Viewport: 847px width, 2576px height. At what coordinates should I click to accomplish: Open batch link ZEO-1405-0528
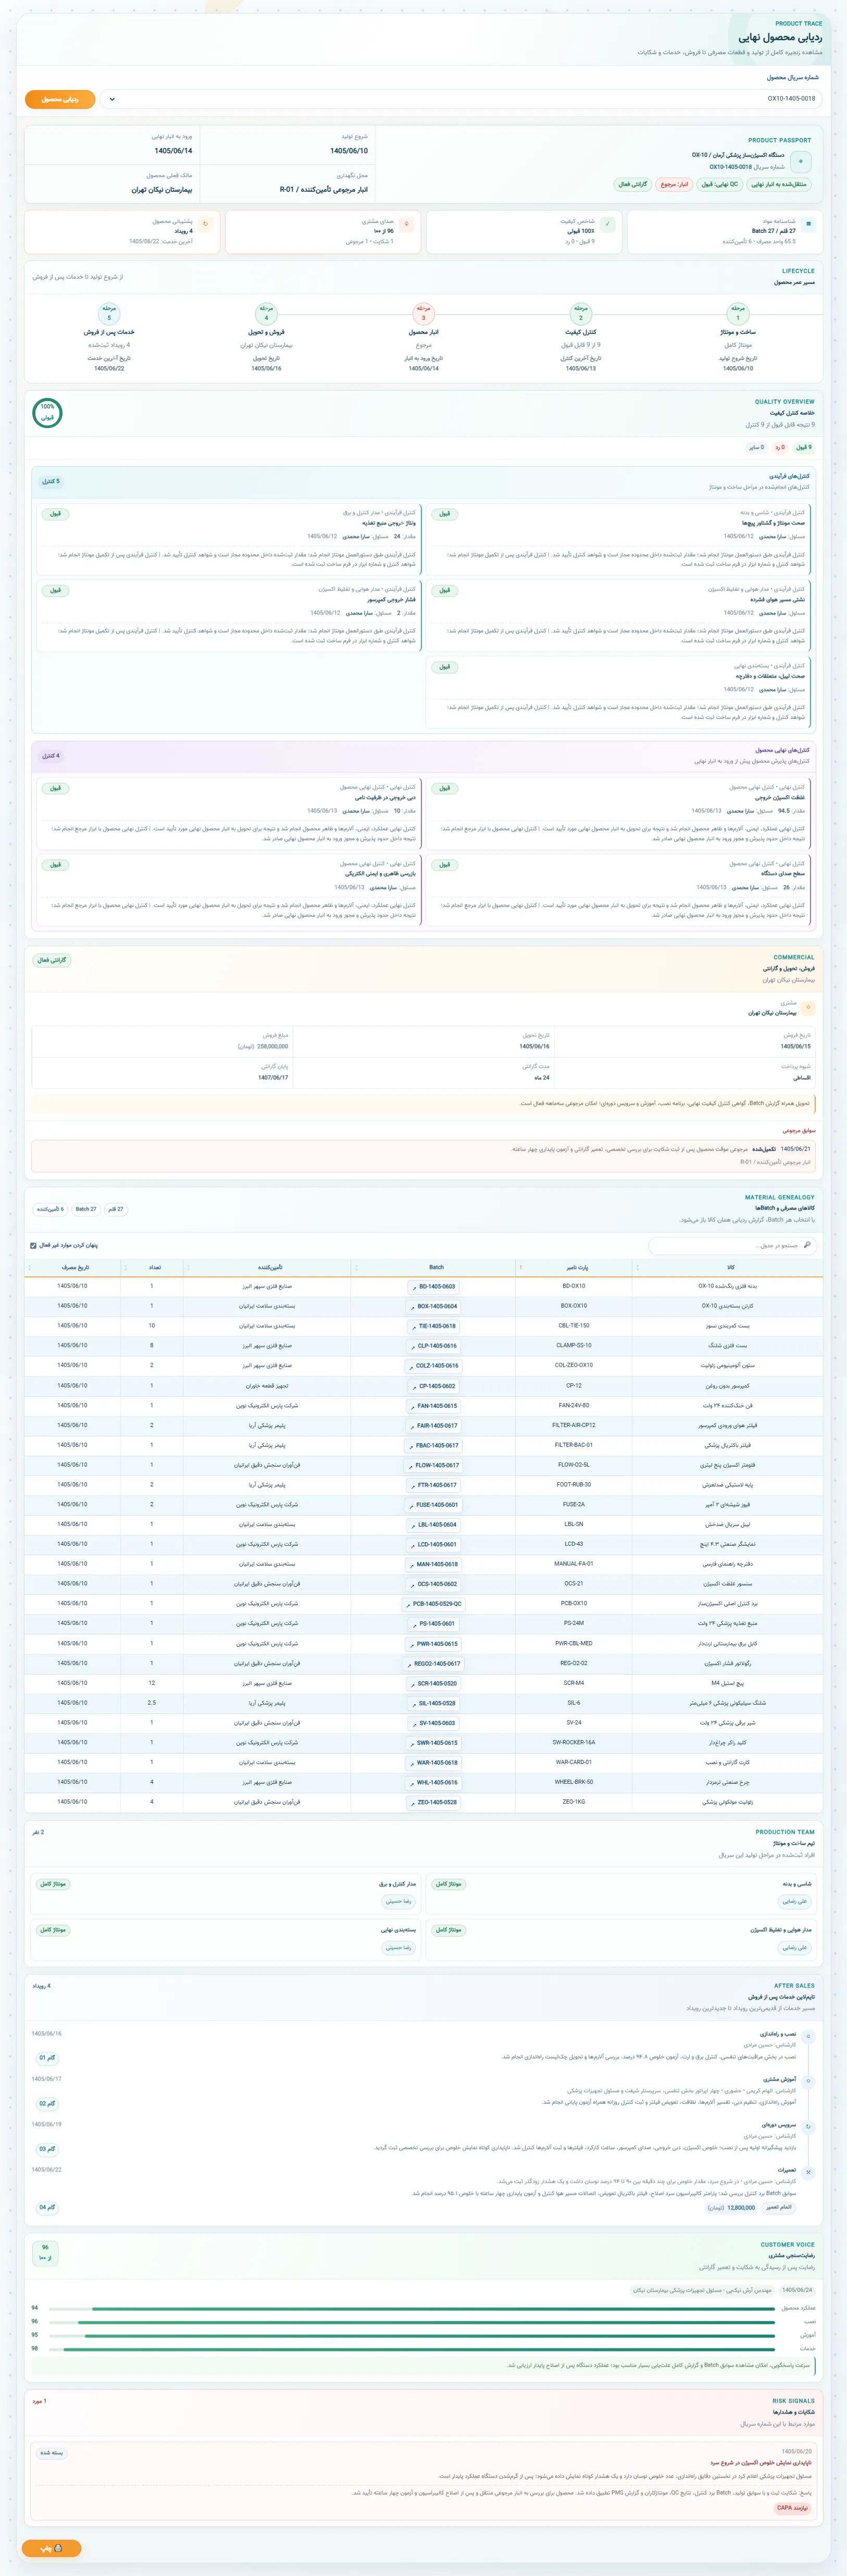(x=433, y=1802)
